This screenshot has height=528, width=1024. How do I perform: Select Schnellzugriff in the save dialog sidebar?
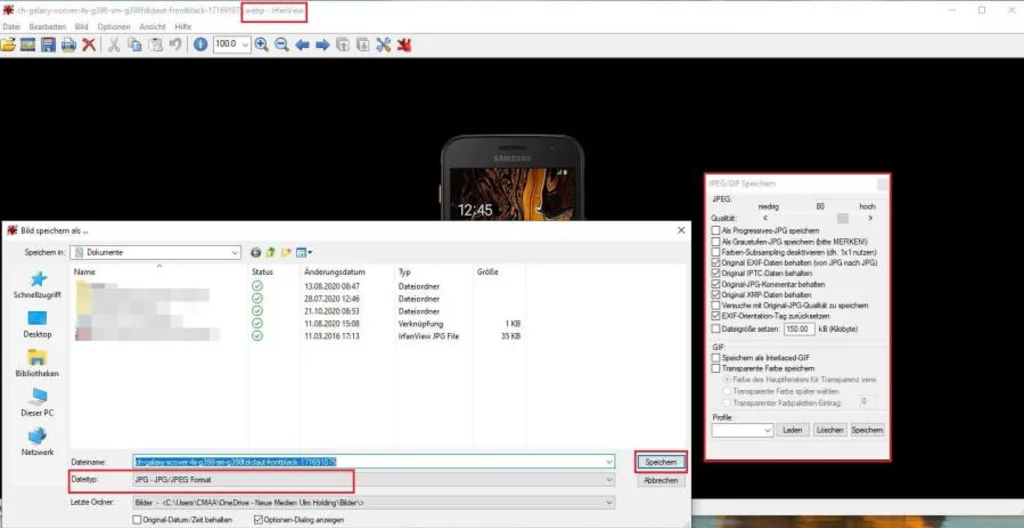pyautogui.click(x=37, y=284)
